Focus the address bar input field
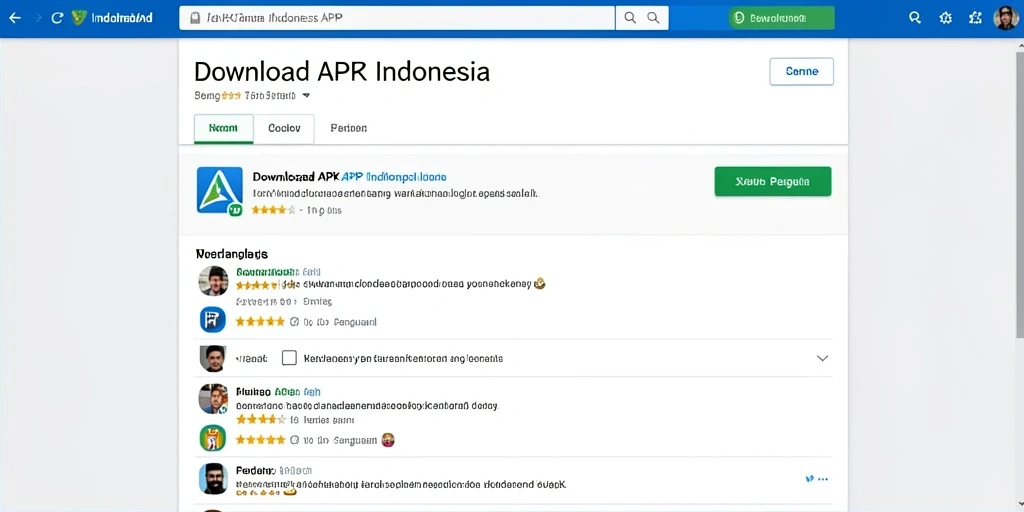Screen dimensions: 1024x512 click(397, 18)
